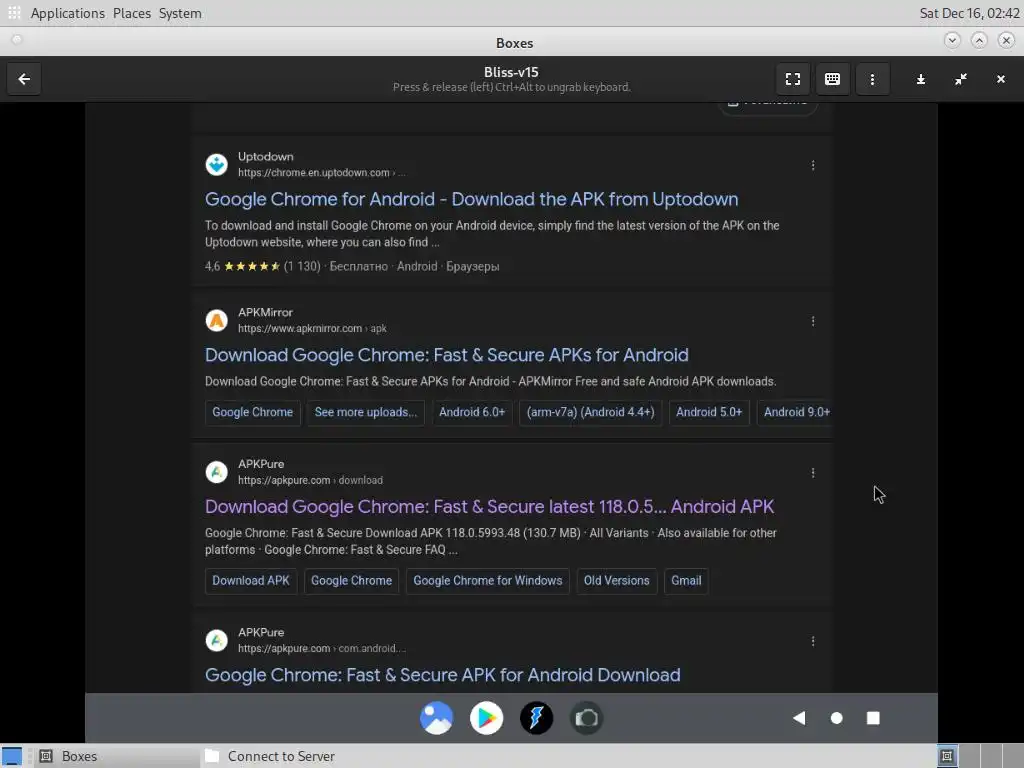
Task: Click show desktop icon in bottom panel
Action: coord(12,756)
